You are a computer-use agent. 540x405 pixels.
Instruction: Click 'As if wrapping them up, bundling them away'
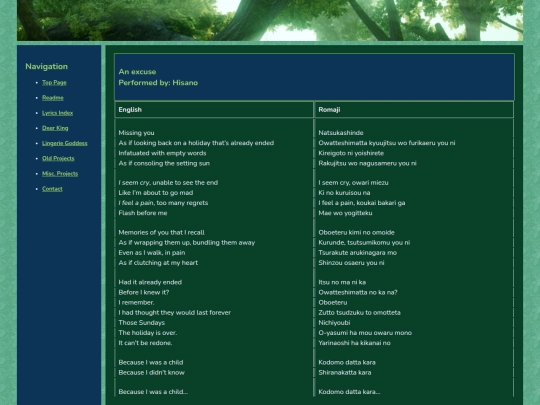(x=187, y=242)
